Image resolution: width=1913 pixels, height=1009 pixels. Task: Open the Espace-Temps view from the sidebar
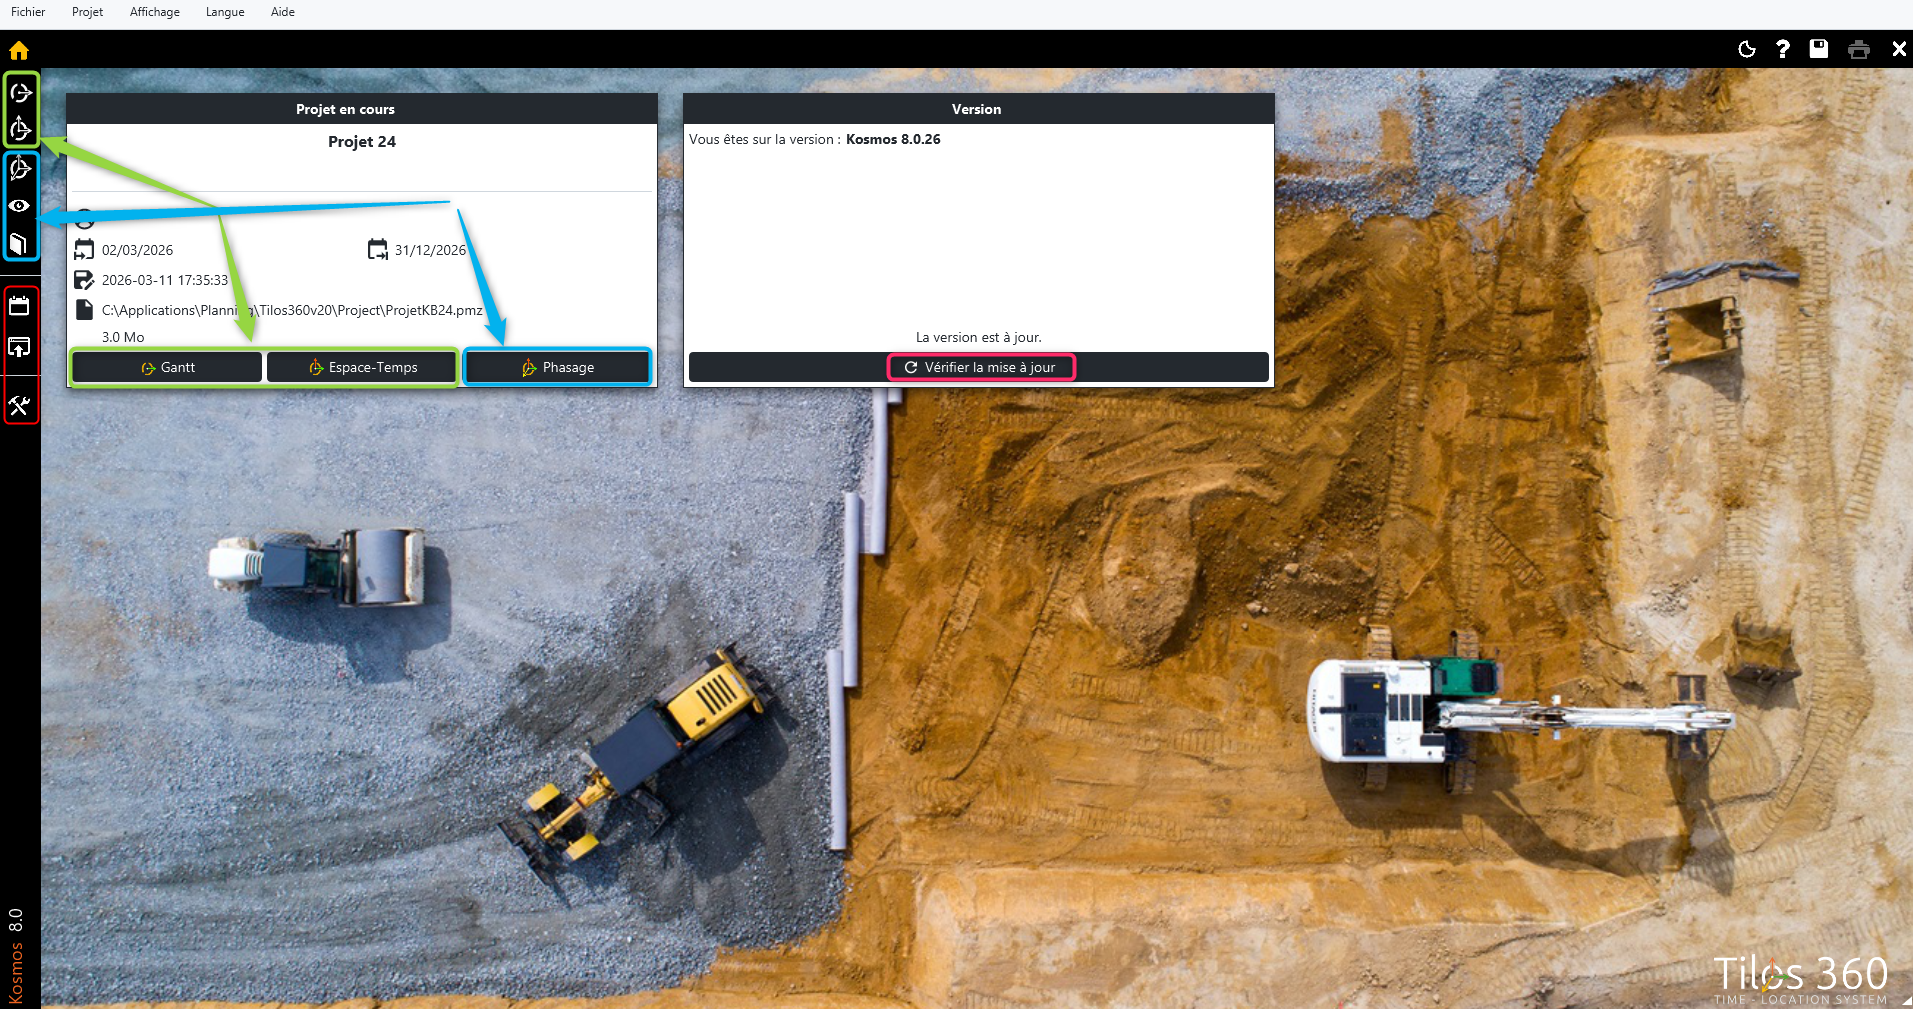click(x=20, y=128)
